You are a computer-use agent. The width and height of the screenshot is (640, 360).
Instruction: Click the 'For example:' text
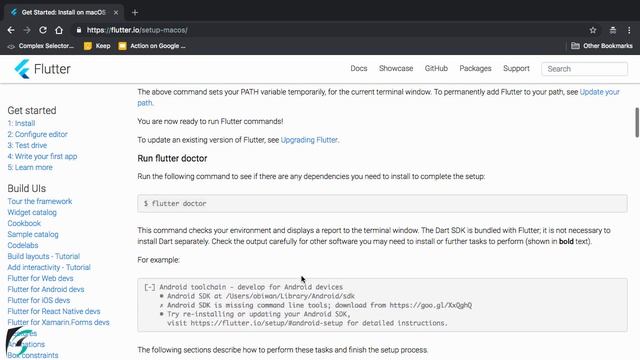[x=158, y=260]
